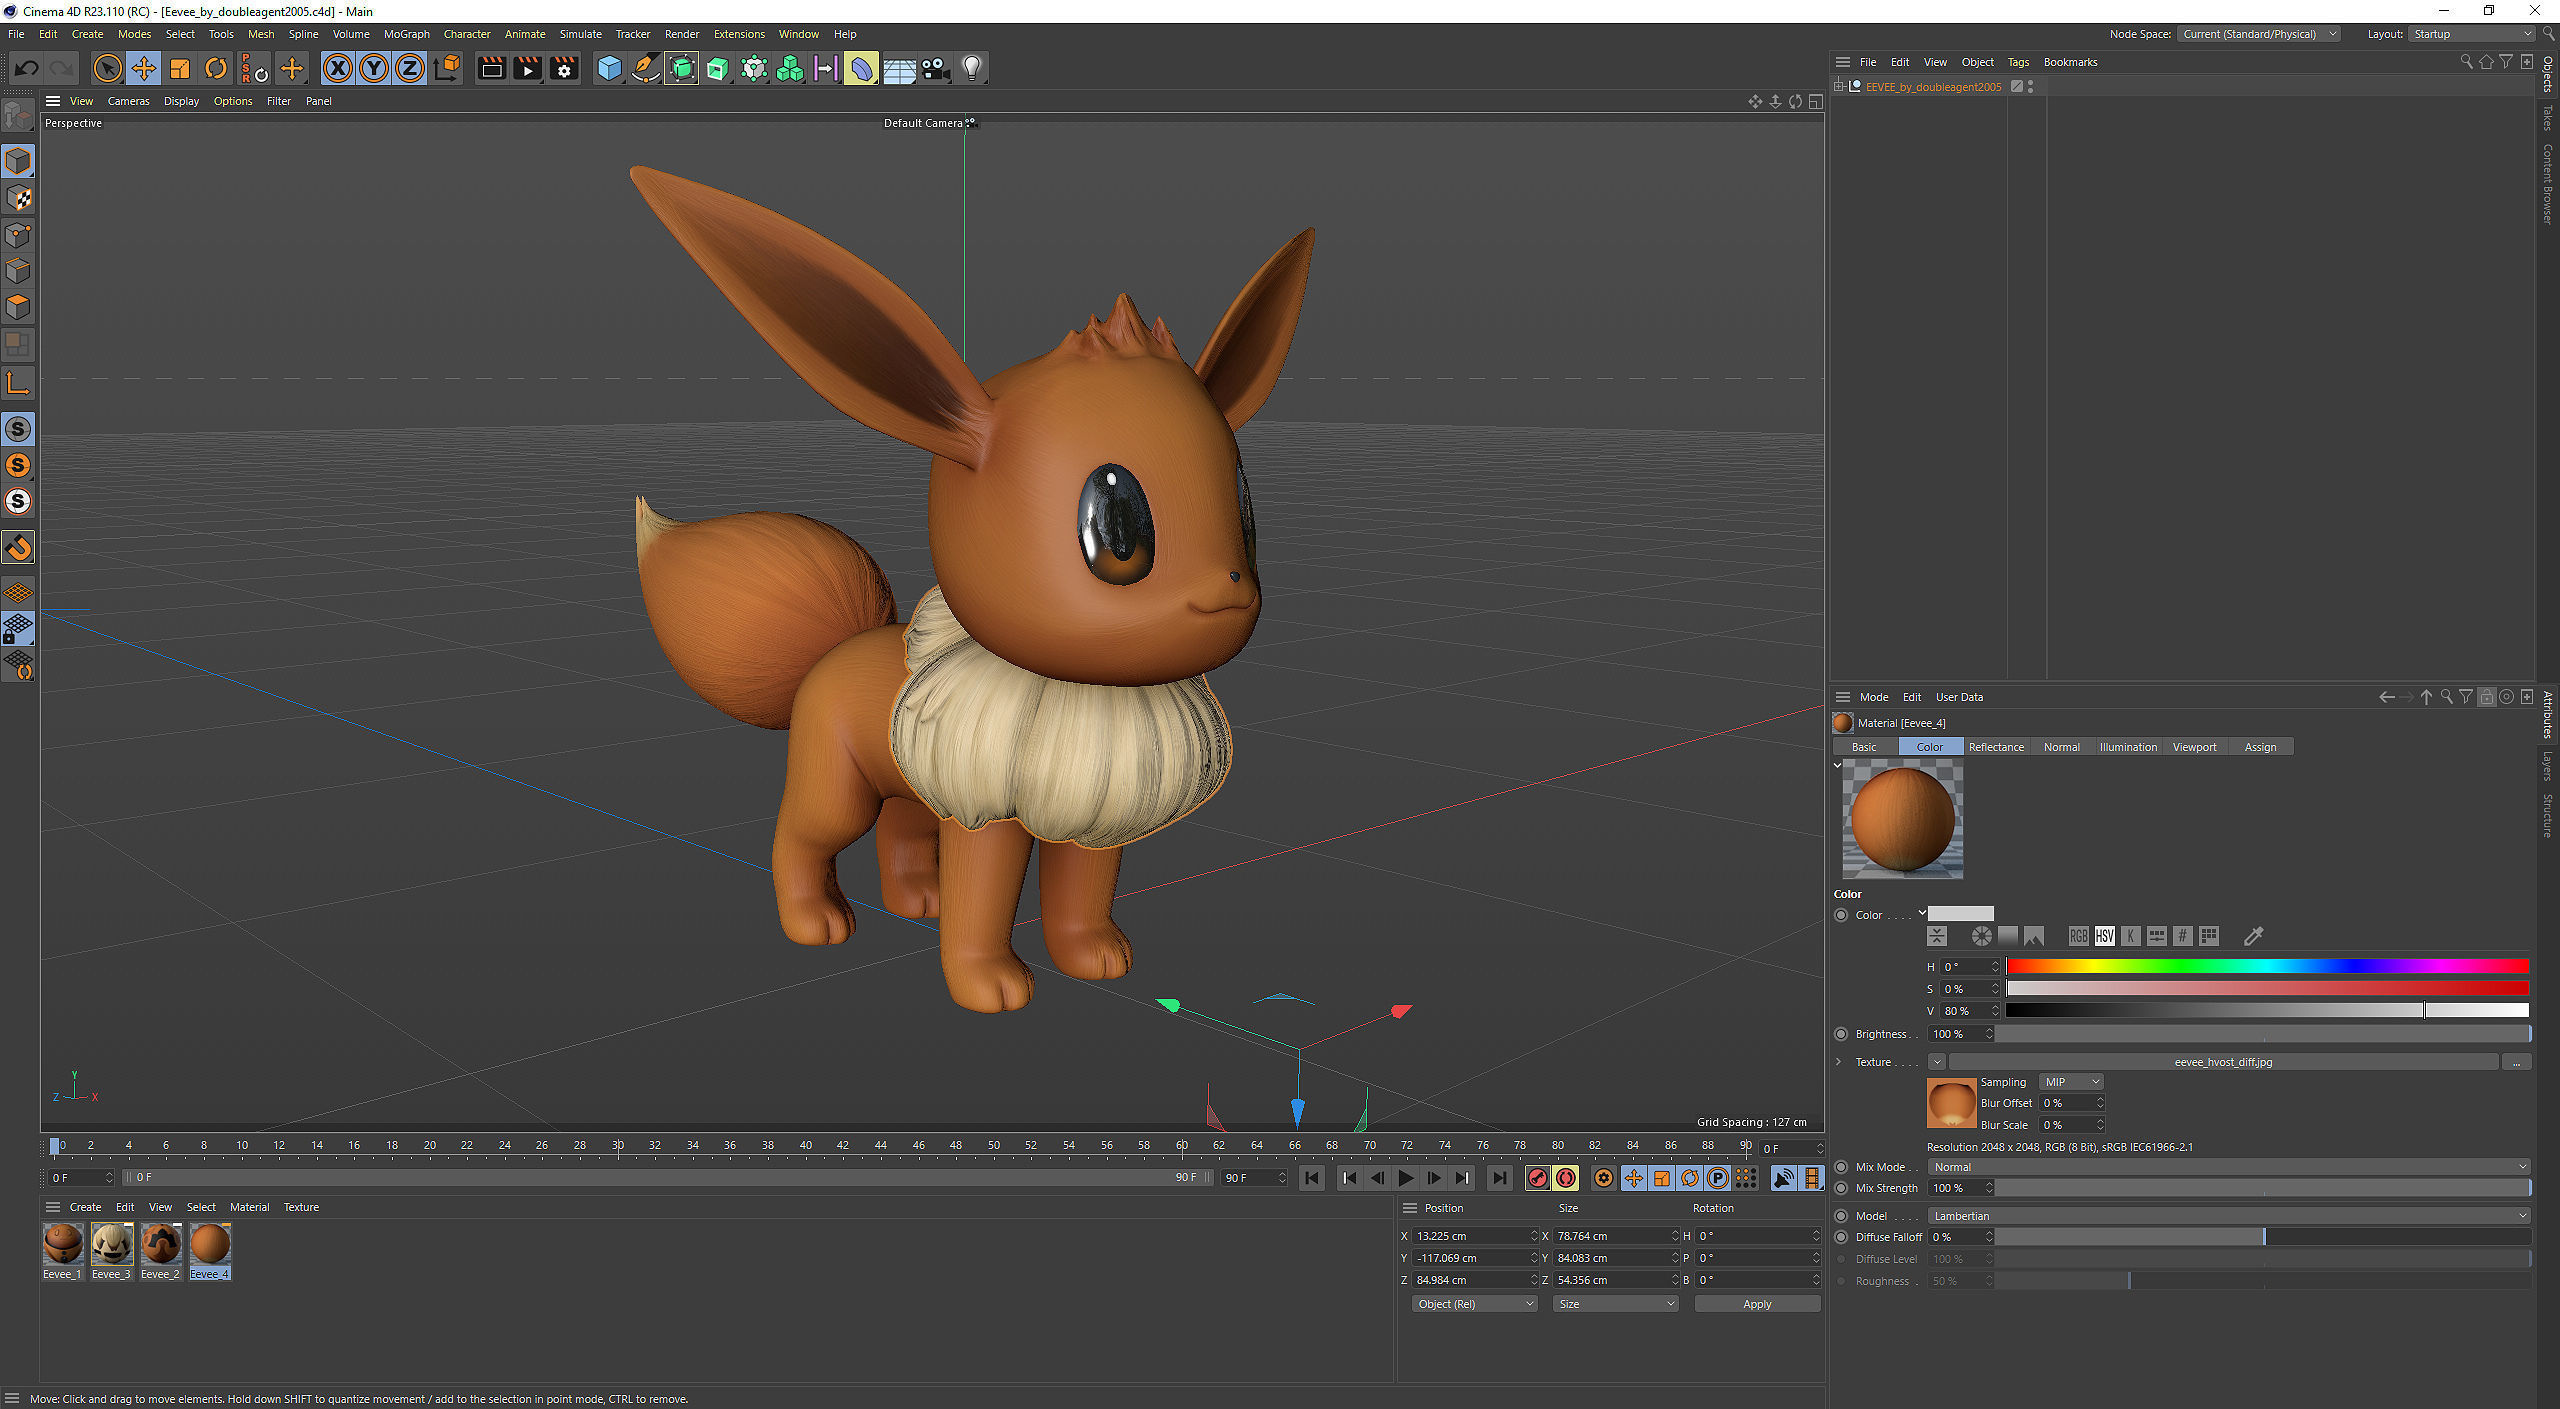Open the Object (Rel) coordinate dropdown
2560x1409 pixels.
[x=1474, y=1304]
